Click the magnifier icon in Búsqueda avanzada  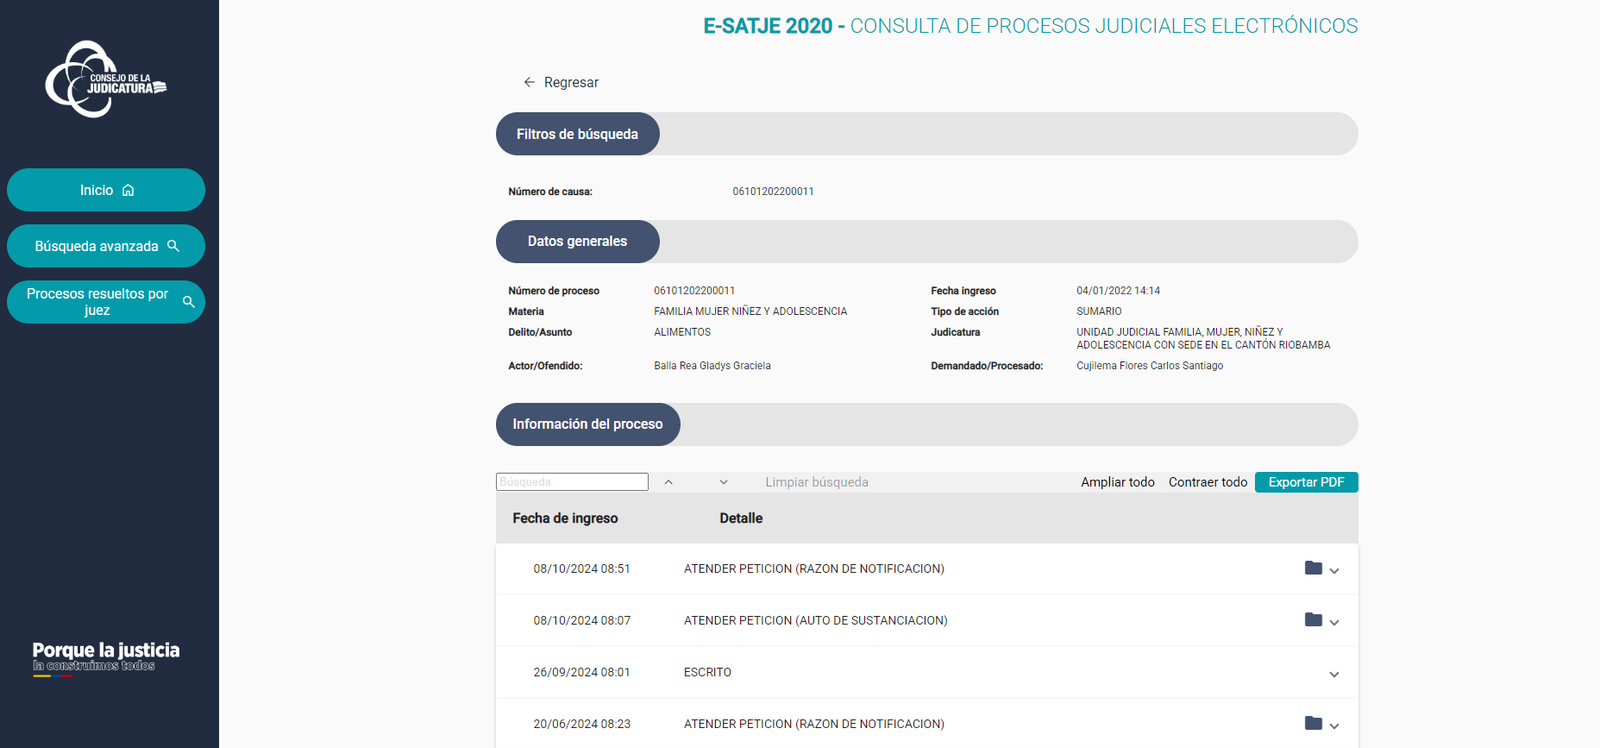click(x=173, y=246)
